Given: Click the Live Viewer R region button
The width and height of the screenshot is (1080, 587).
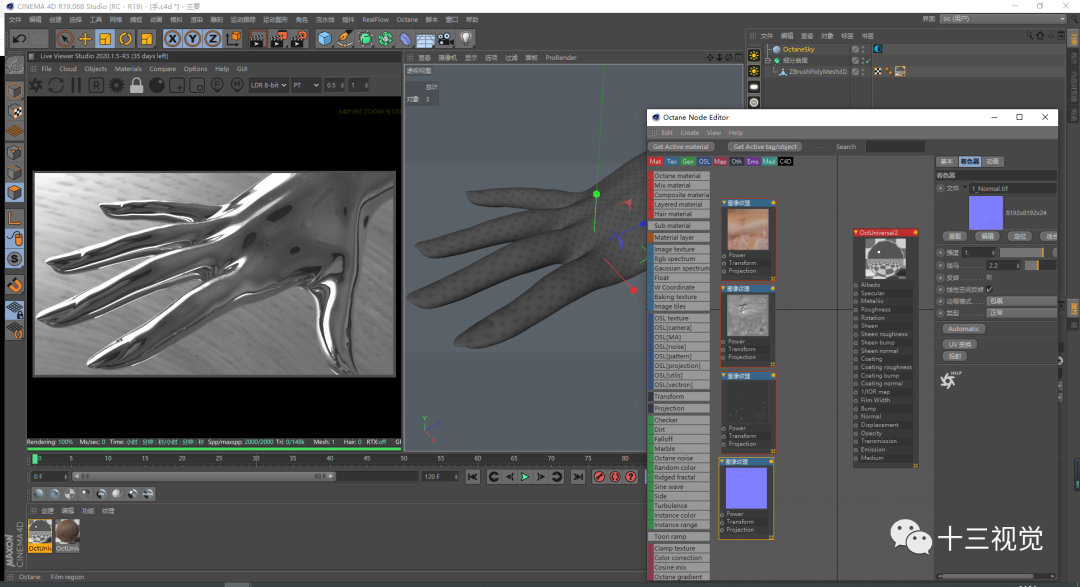Looking at the screenshot, I should (x=96, y=85).
